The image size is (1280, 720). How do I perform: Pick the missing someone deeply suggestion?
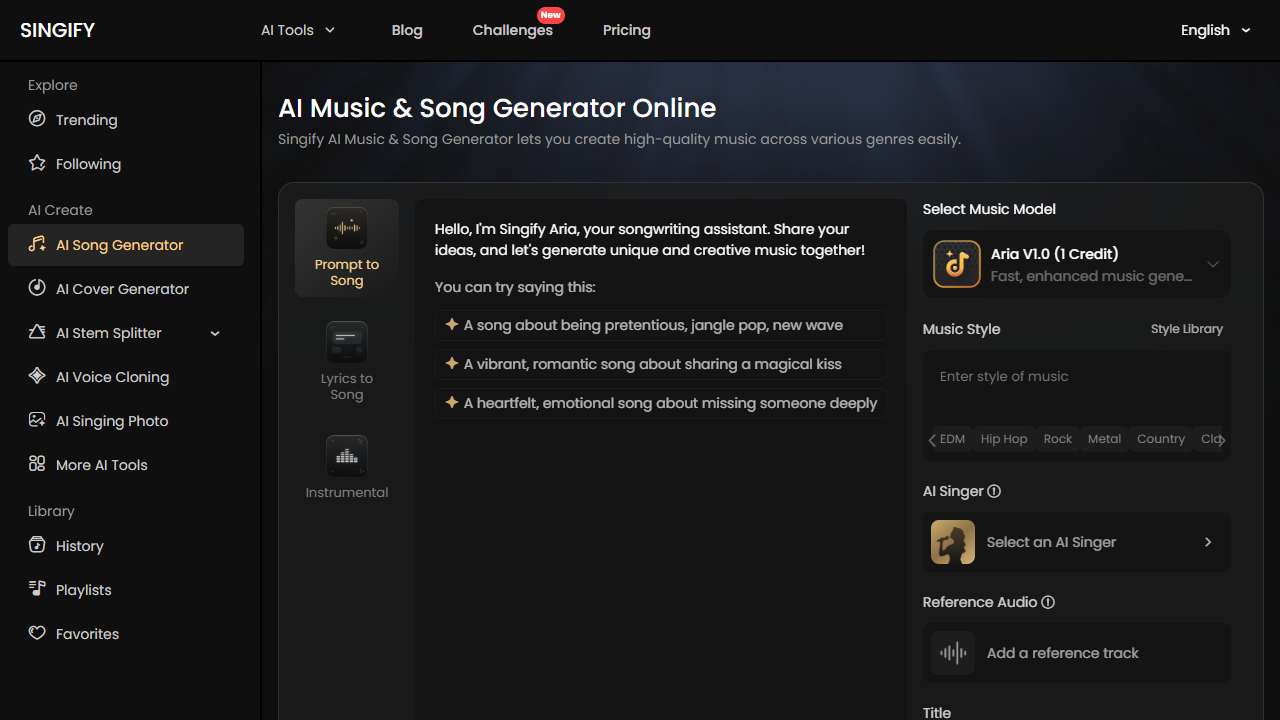[x=660, y=403]
